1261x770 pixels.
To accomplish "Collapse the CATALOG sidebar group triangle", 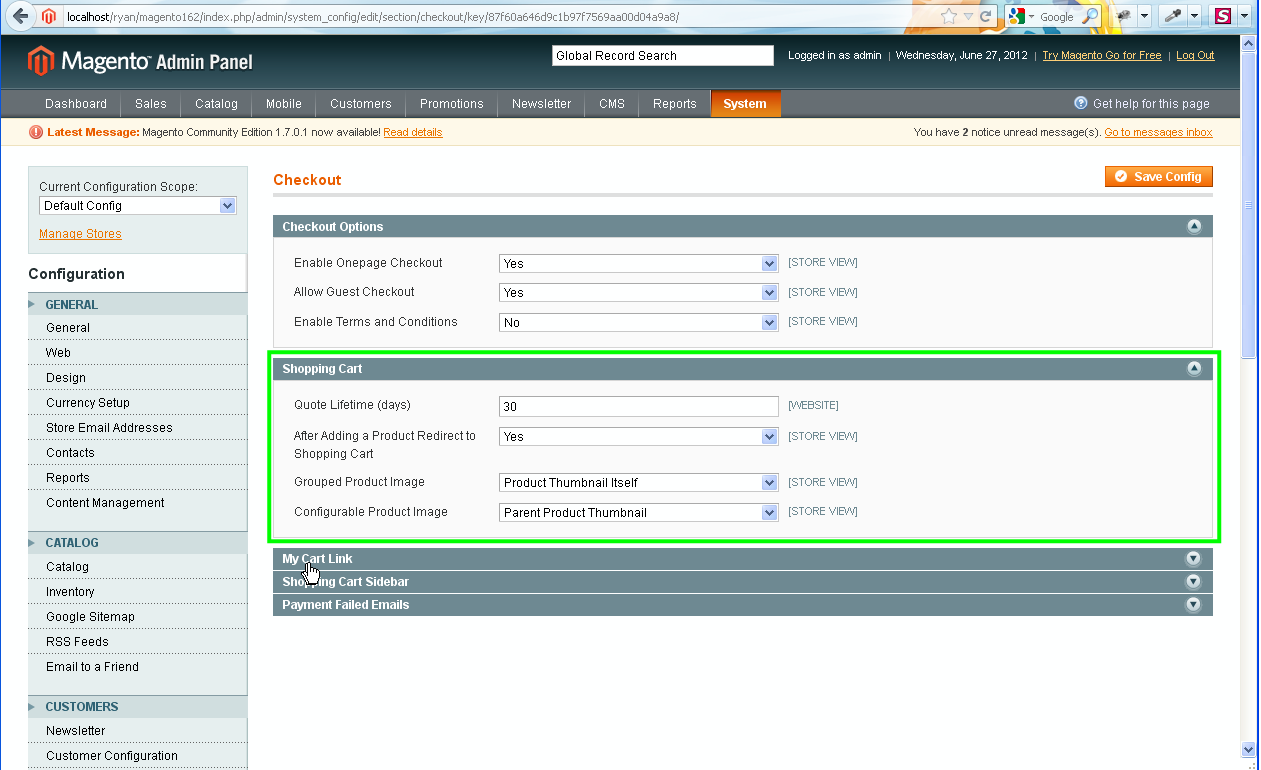I will (x=33, y=543).
